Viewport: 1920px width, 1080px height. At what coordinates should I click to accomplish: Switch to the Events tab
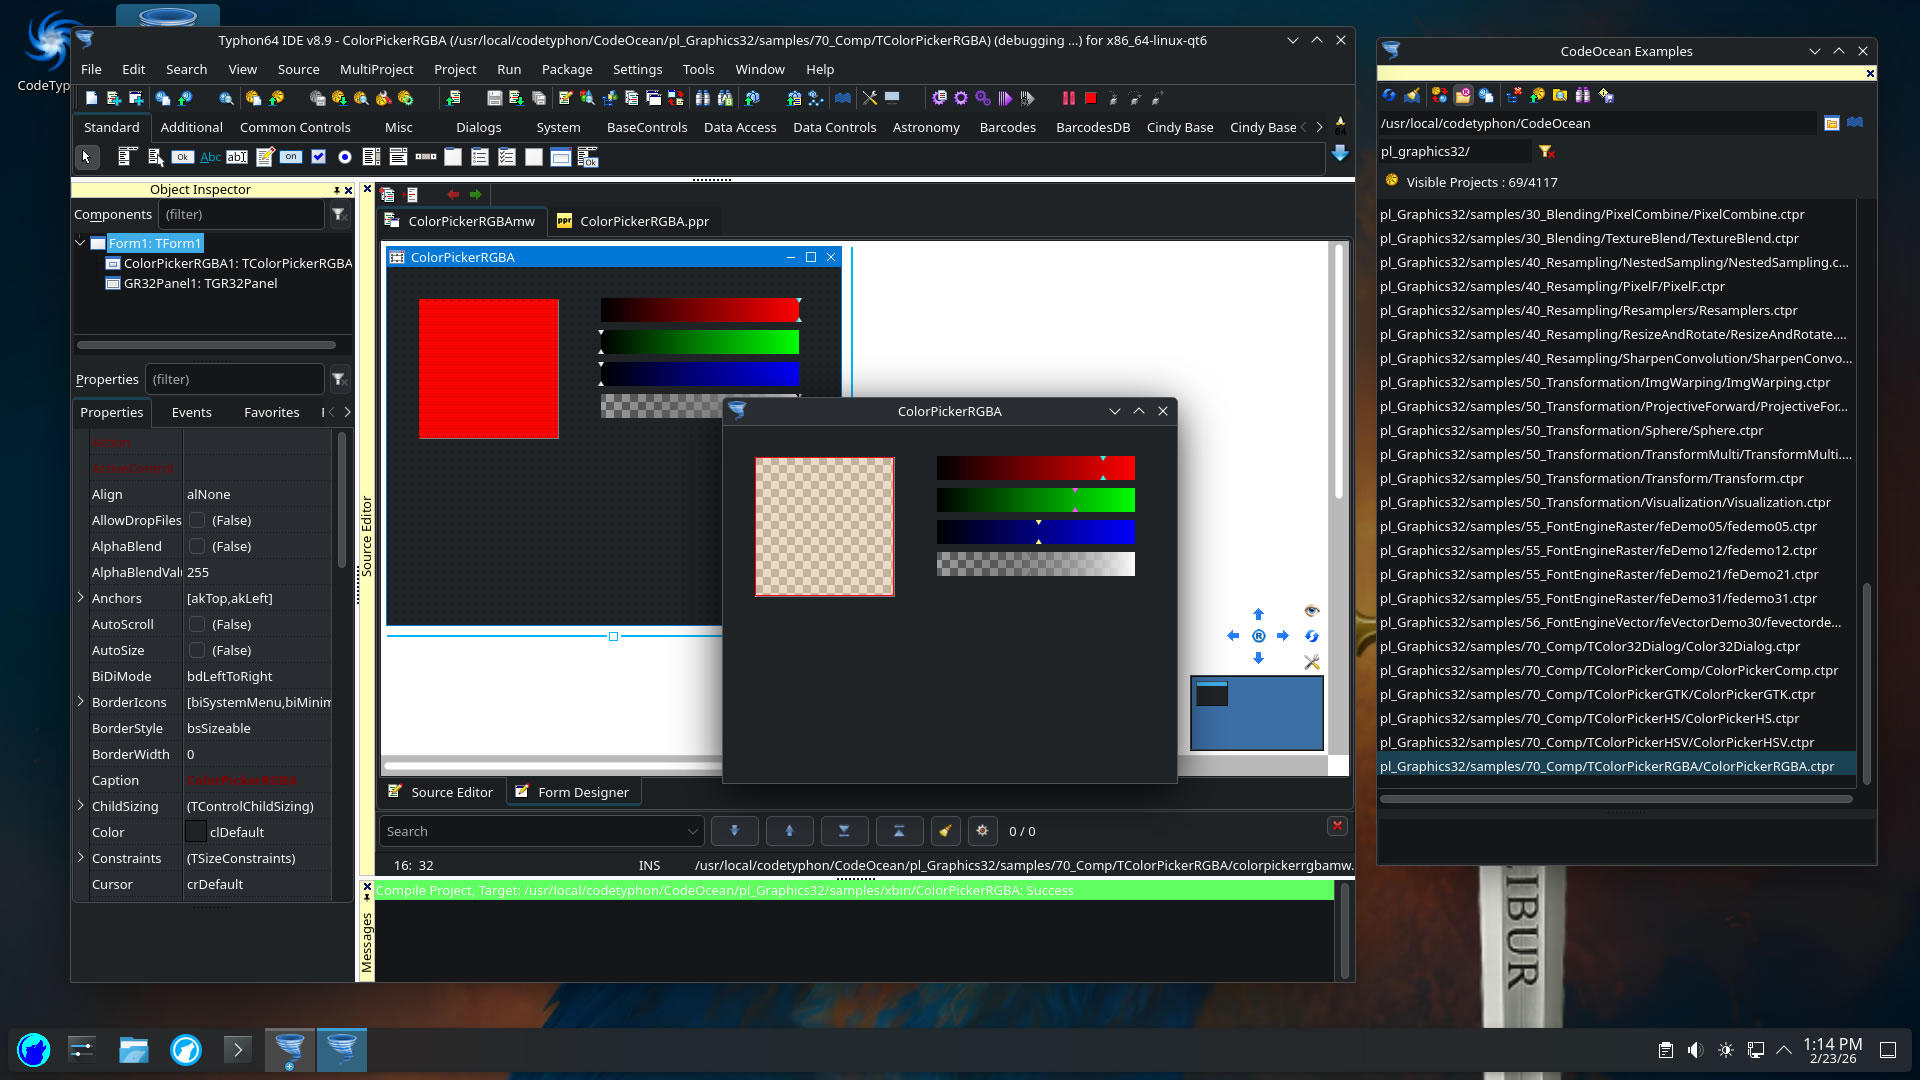point(191,412)
